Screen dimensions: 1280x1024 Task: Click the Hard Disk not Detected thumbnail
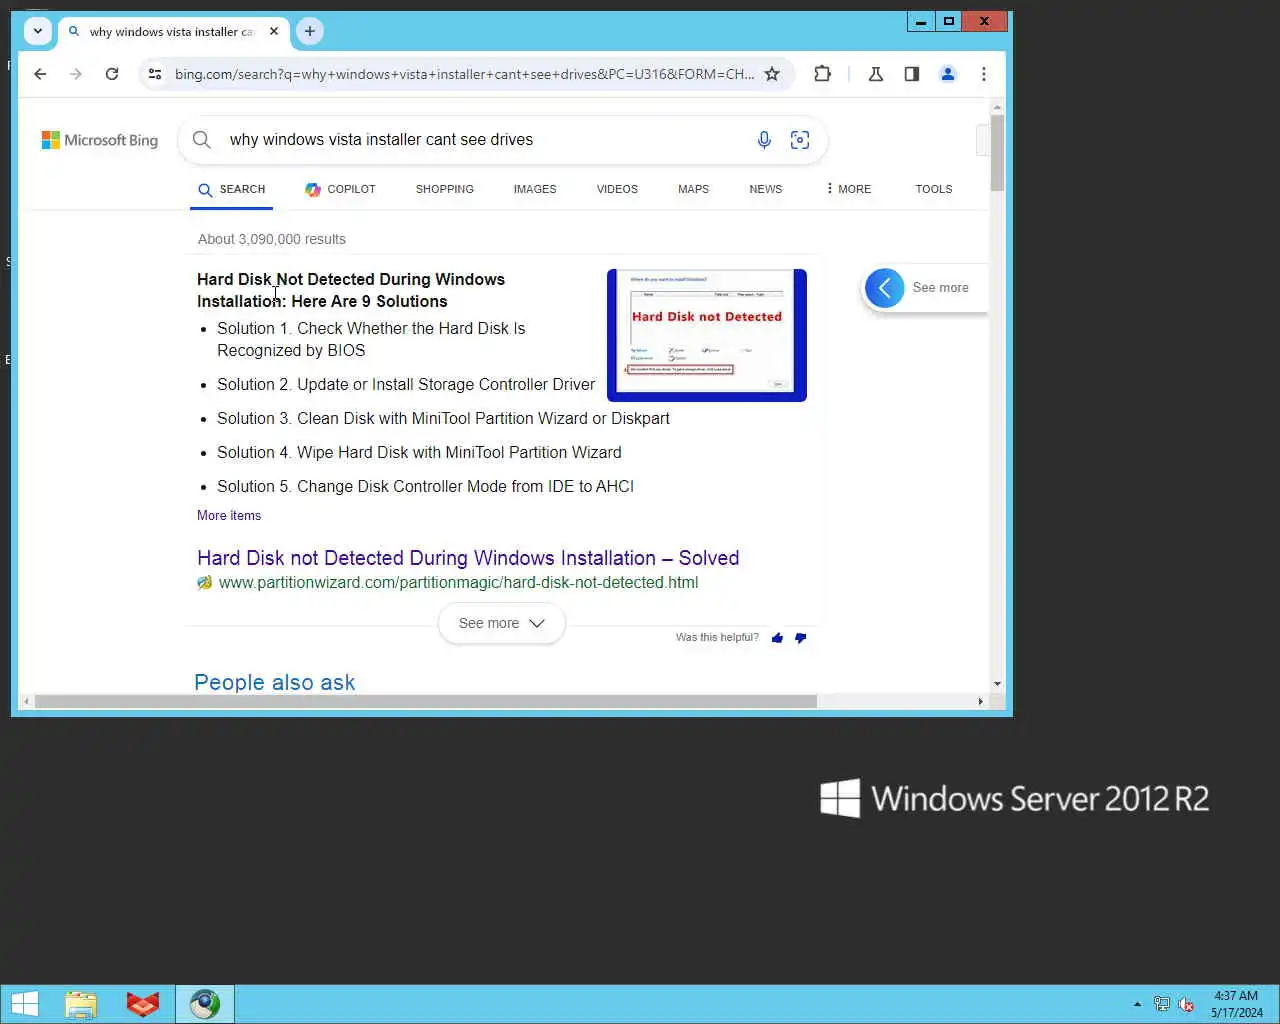tap(707, 335)
